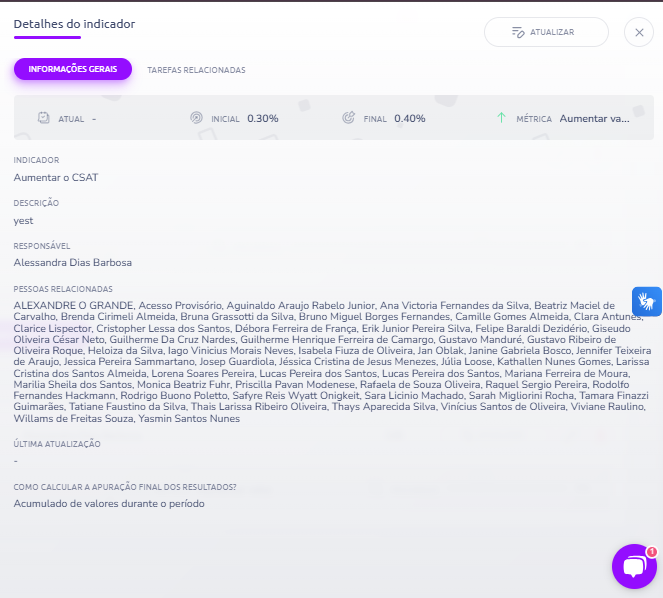
Task: Select the Informações Gerais tab
Action: [x=73, y=69]
